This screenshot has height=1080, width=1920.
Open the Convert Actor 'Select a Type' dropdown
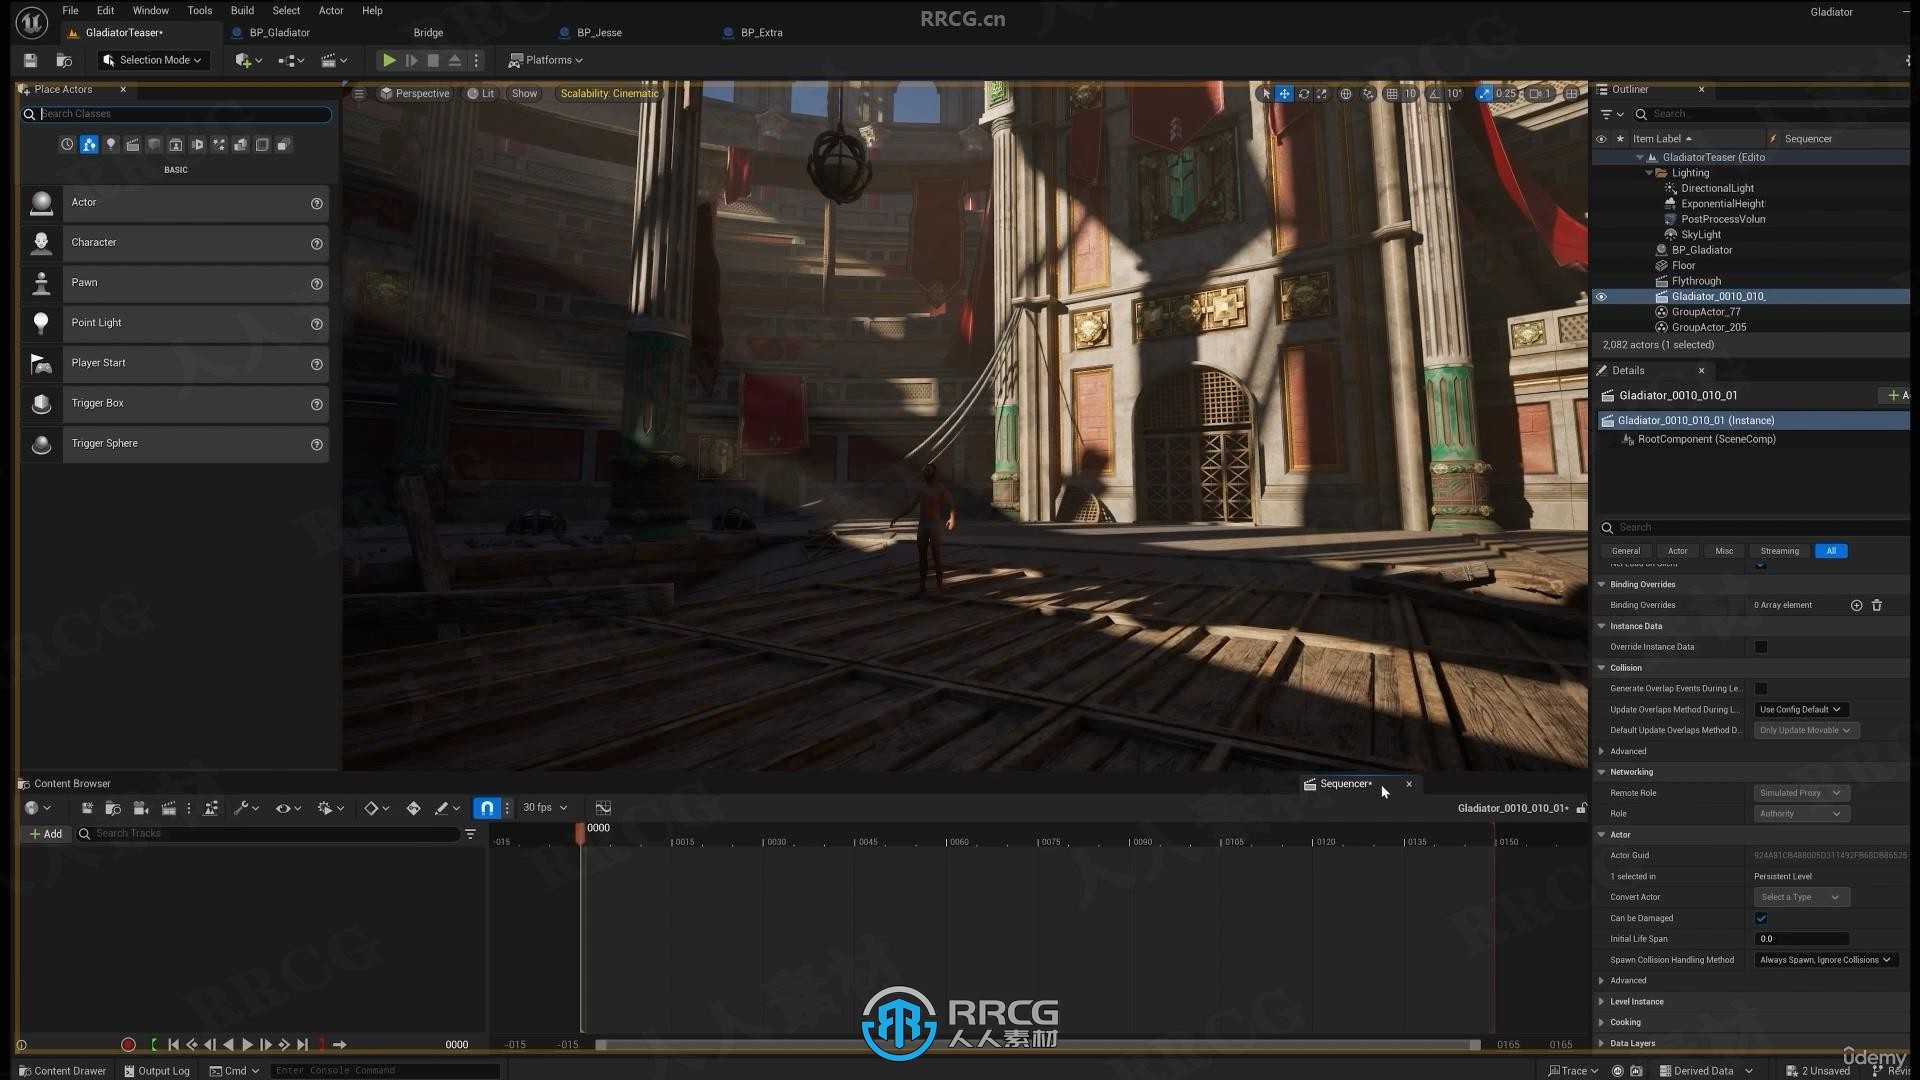tap(1800, 898)
